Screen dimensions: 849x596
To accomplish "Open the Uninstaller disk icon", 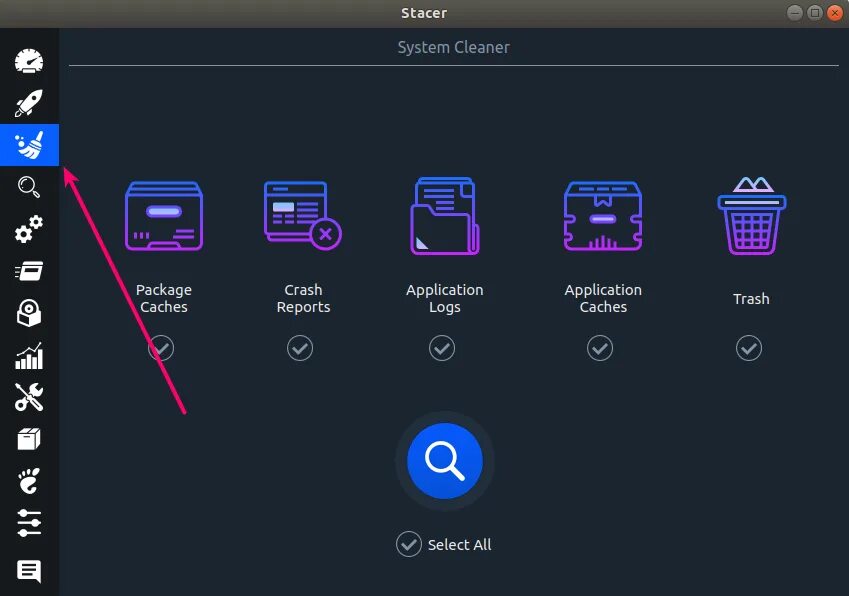I will pyautogui.click(x=29, y=313).
